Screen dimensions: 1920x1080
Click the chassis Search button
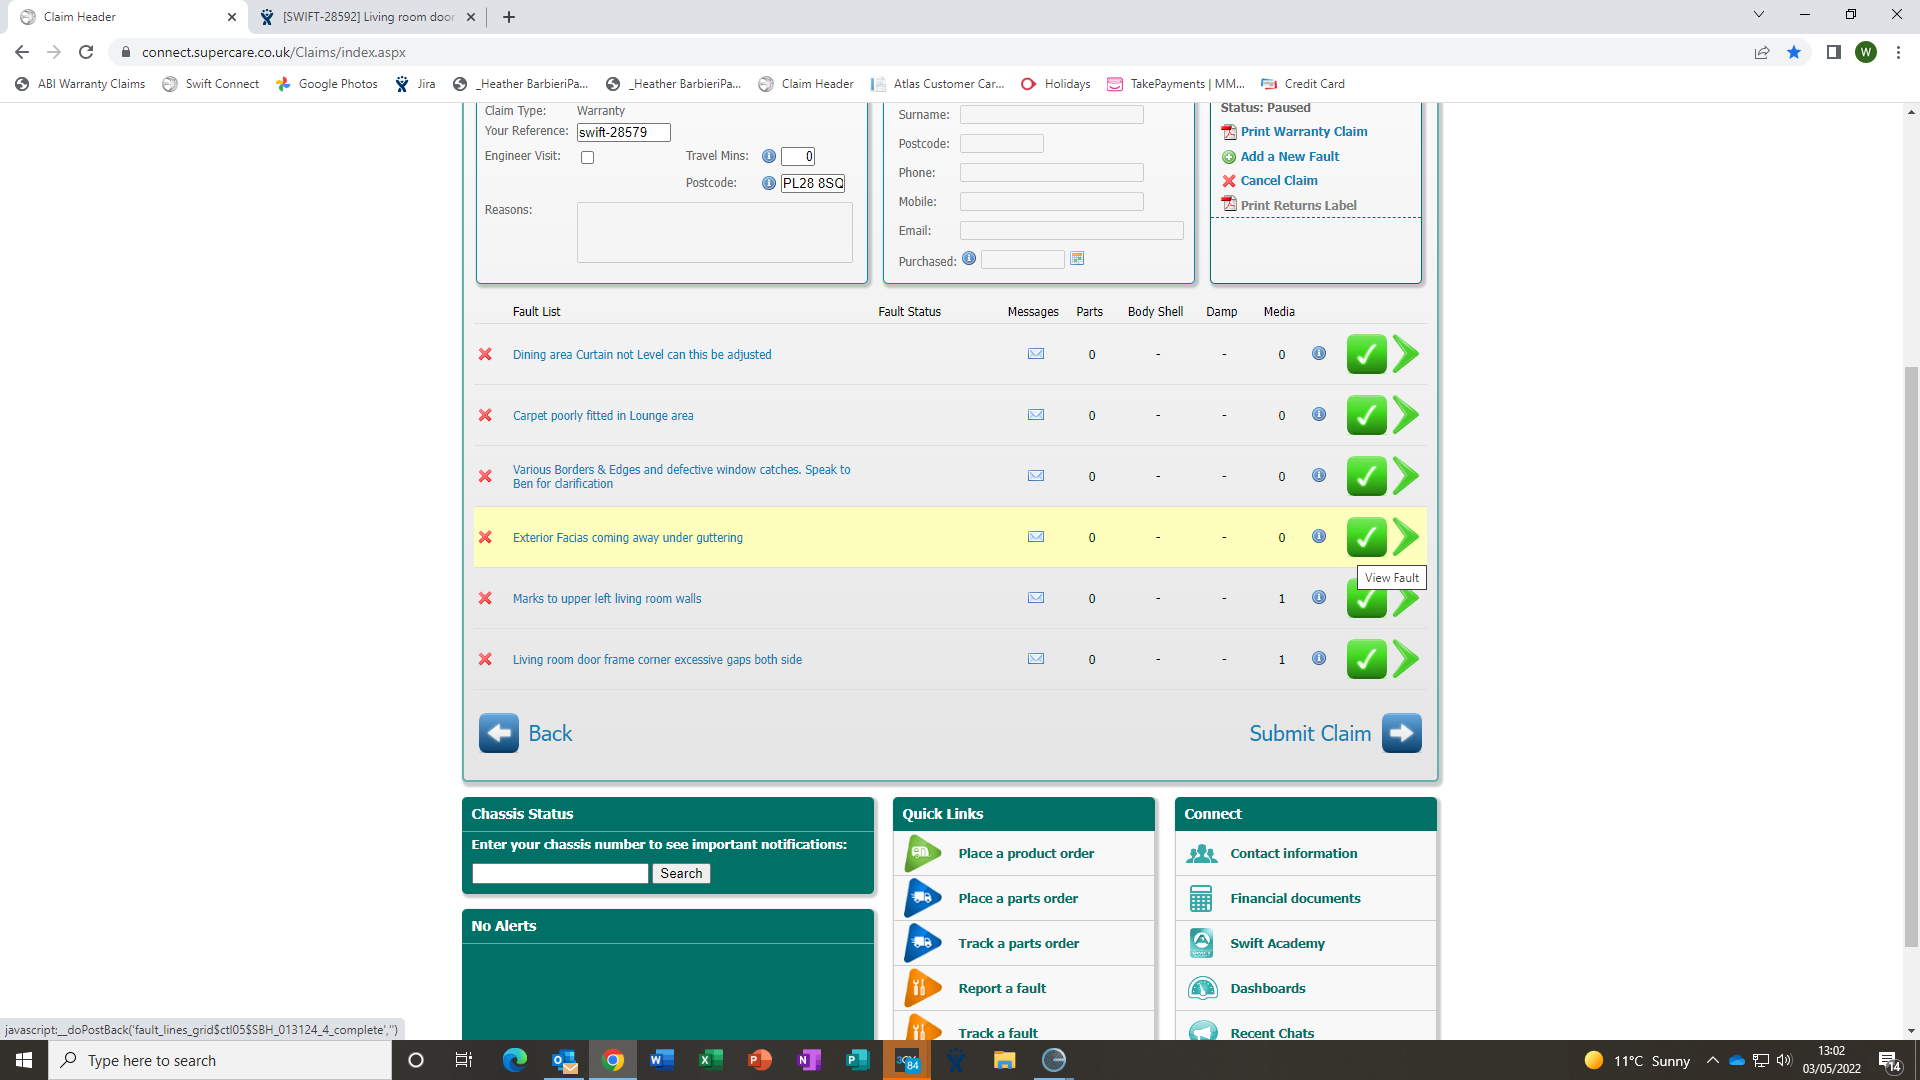[x=681, y=873]
